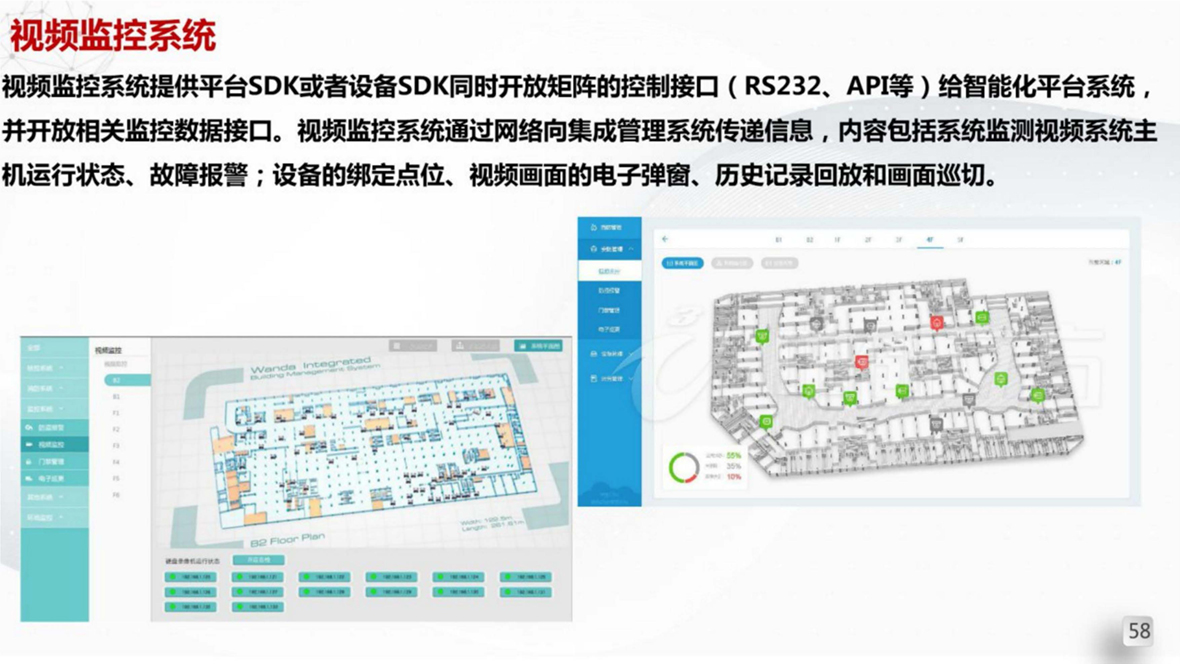Click the button beside 硬盘录像机运行状态 label
The height and width of the screenshot is (664, 1180).
point(258,560)
